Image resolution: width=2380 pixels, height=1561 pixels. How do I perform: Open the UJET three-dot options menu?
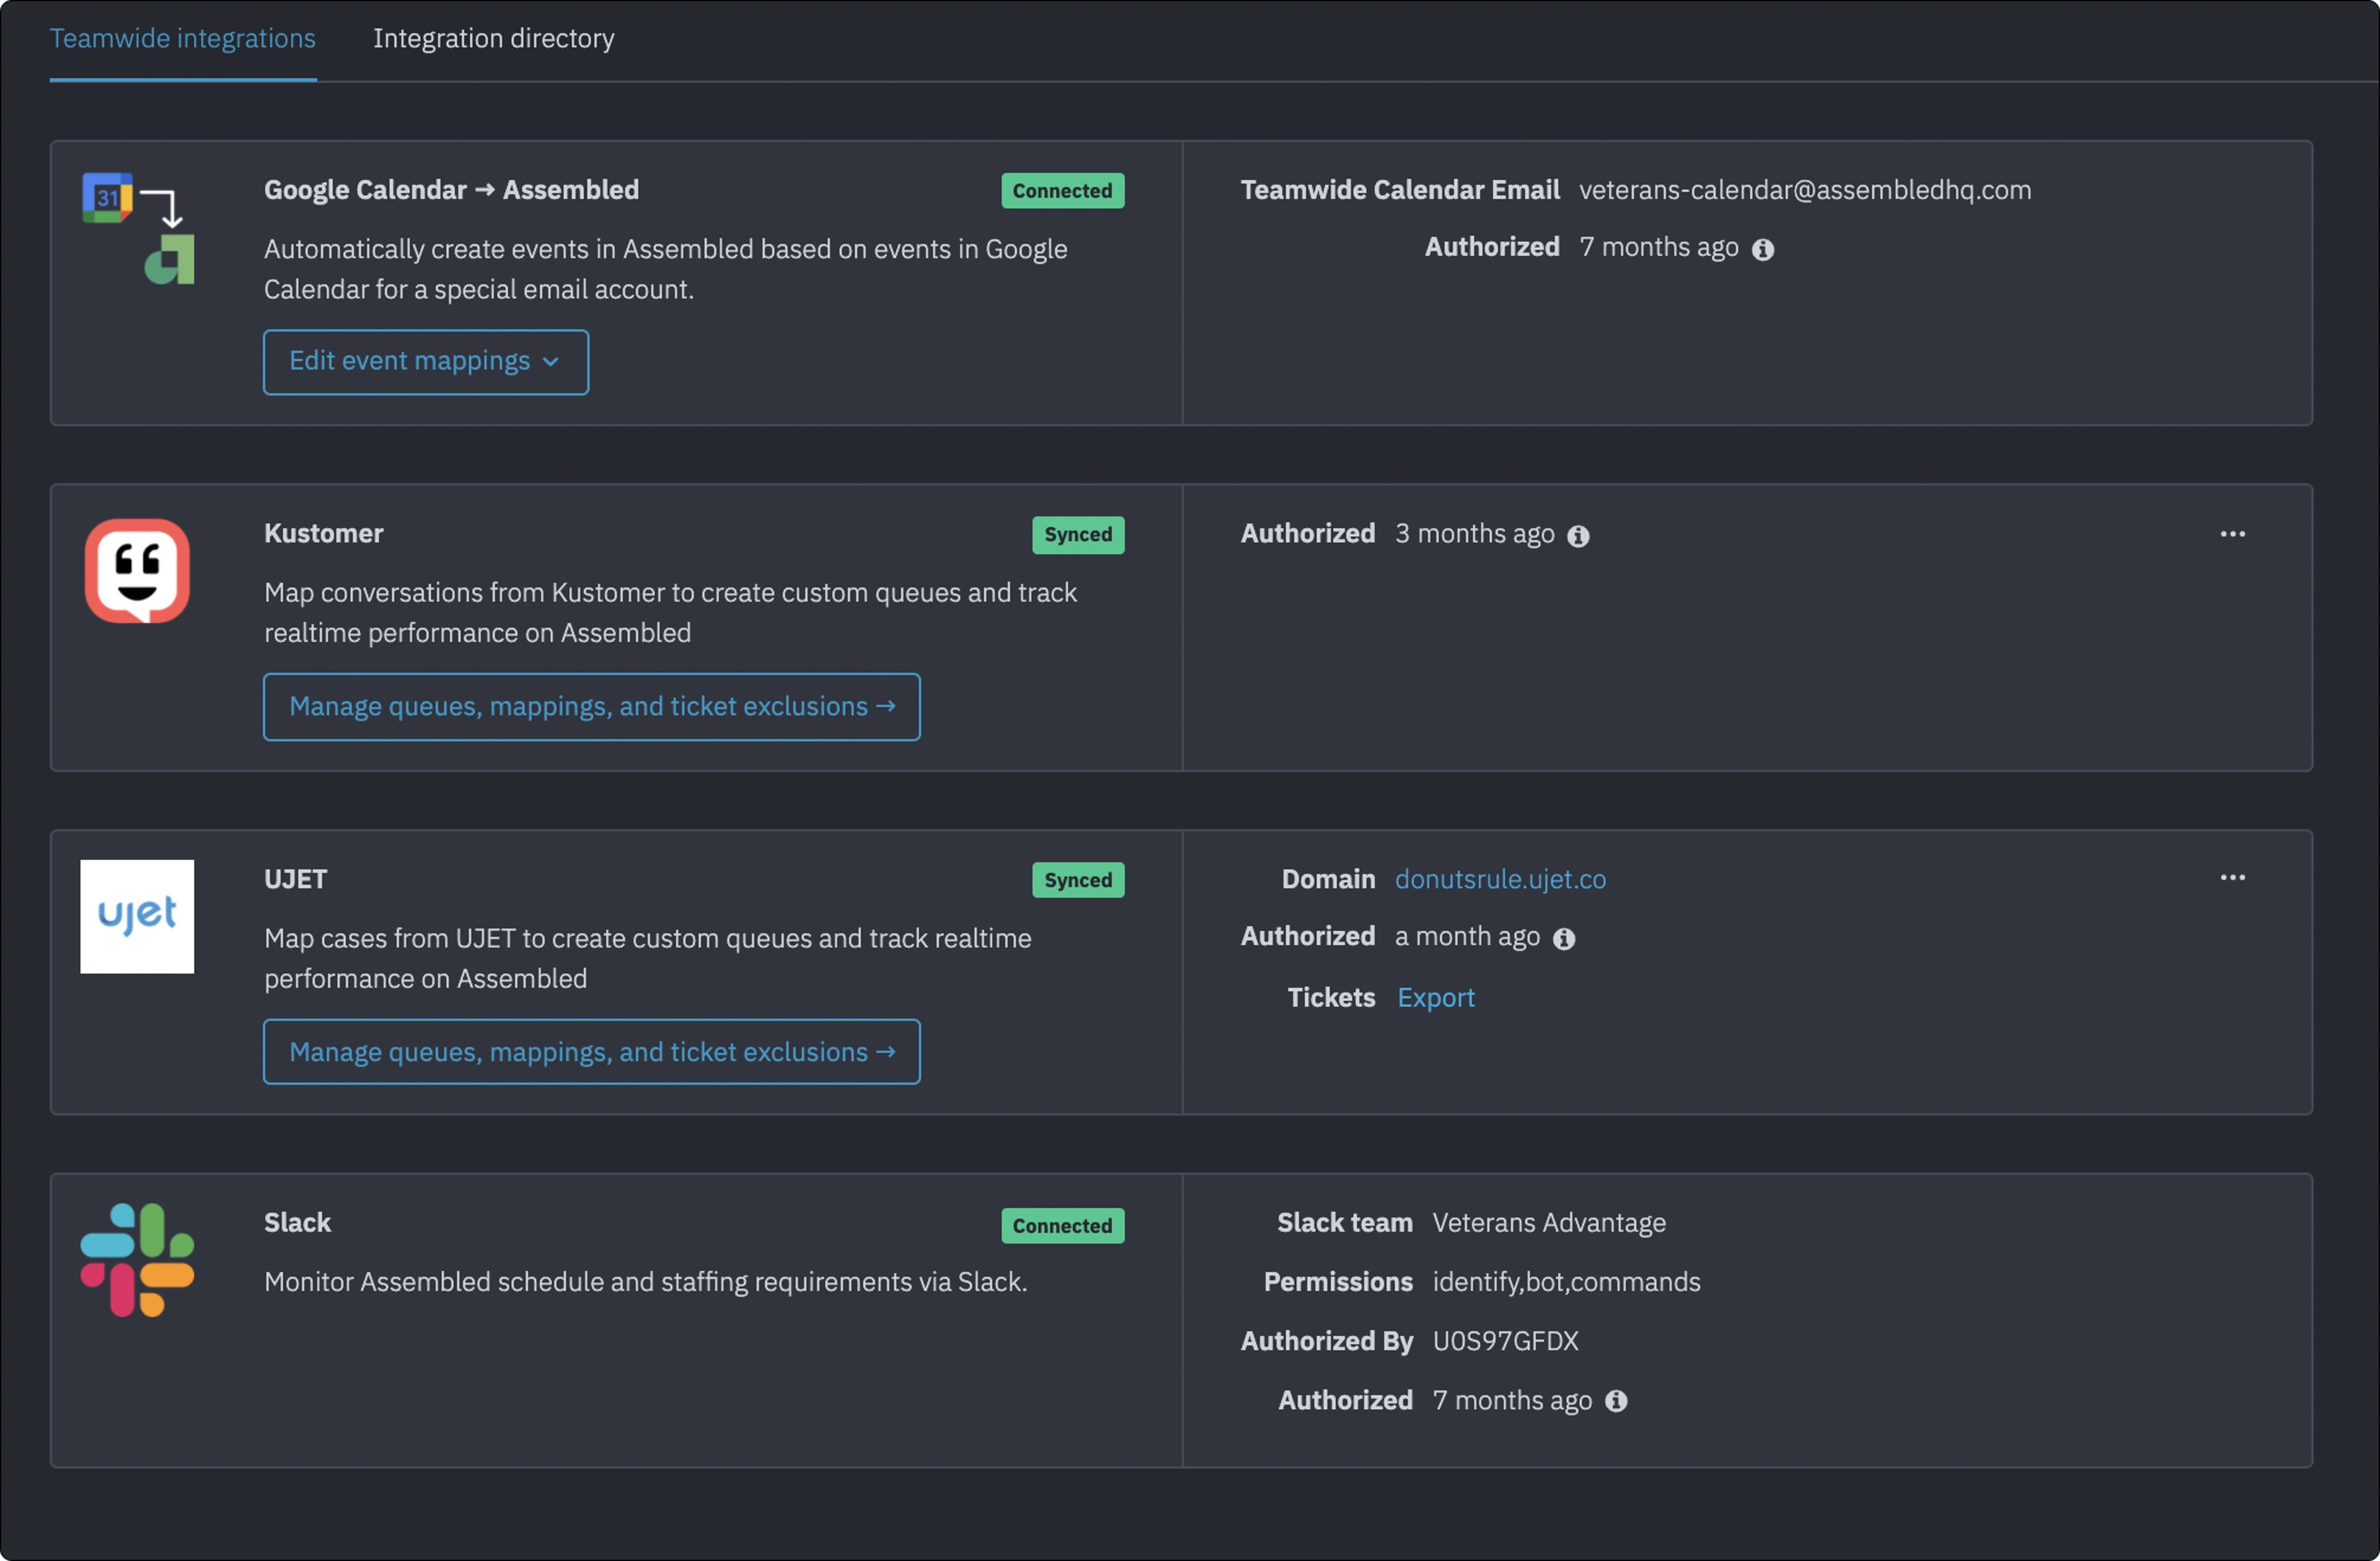[x=2232, y=878]
